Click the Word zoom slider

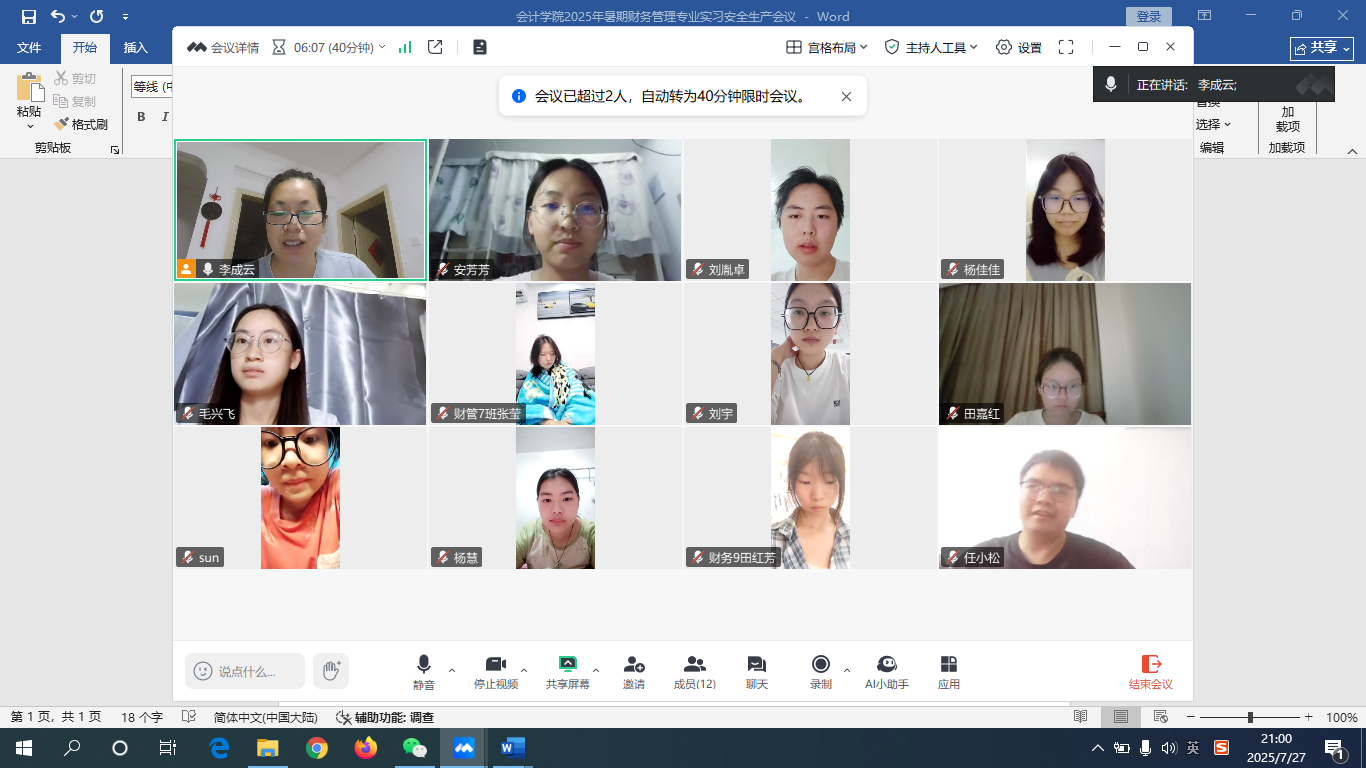[1250, 717]
